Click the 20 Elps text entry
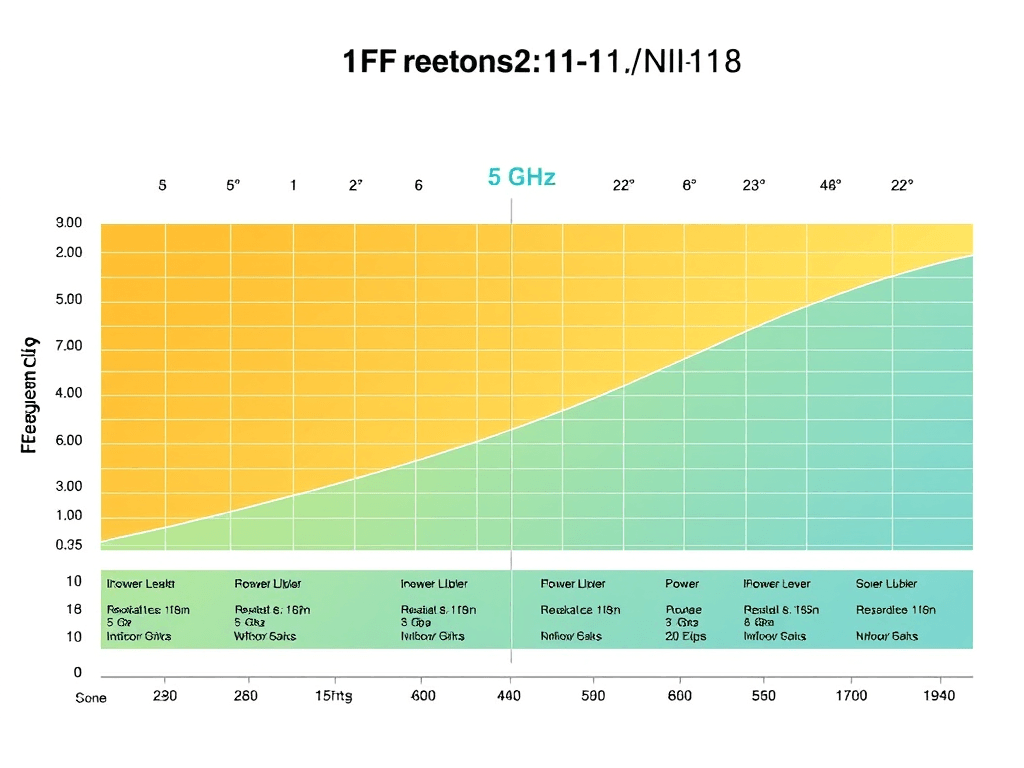Viewport: 1024px width, 768px height. tap(686, 635)
